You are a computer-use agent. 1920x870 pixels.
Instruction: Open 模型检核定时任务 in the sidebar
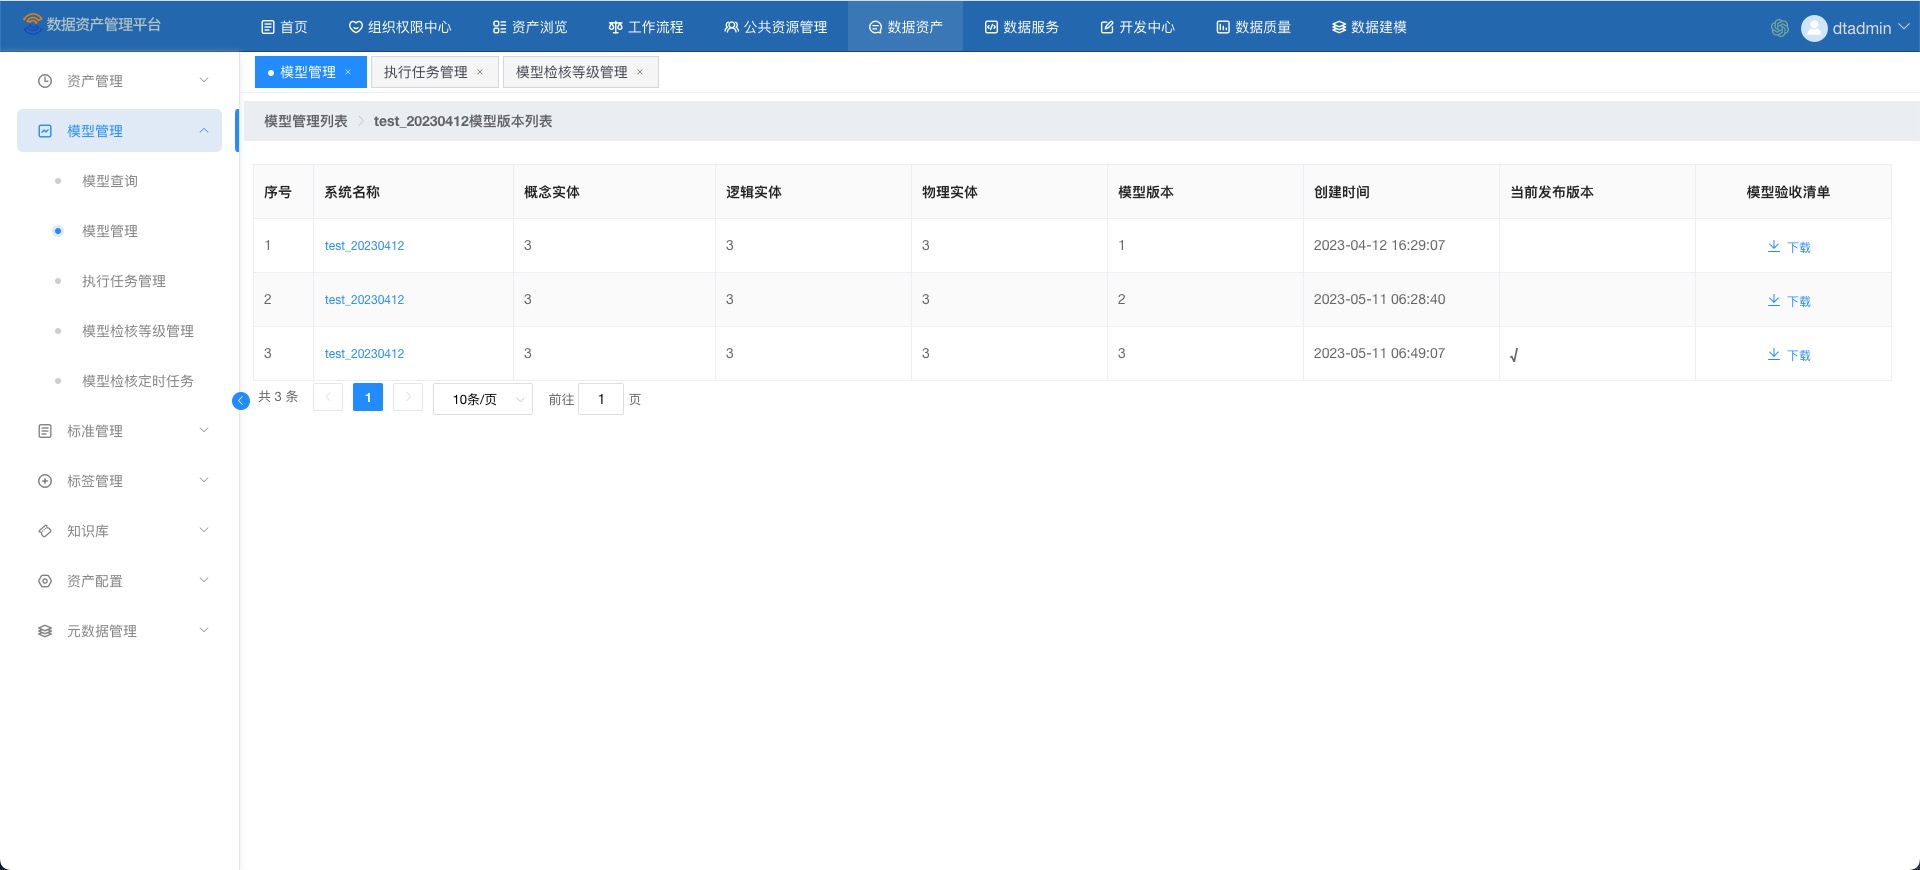(138, 381)
